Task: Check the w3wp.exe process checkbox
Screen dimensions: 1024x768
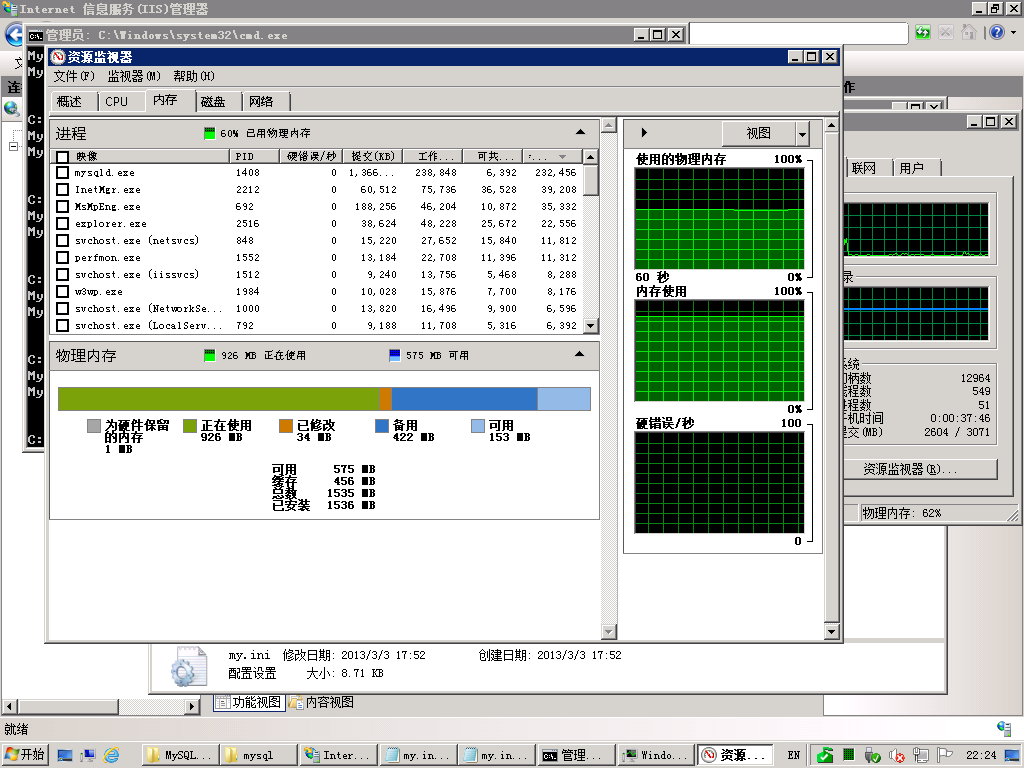Action: (x=63, y=292)
